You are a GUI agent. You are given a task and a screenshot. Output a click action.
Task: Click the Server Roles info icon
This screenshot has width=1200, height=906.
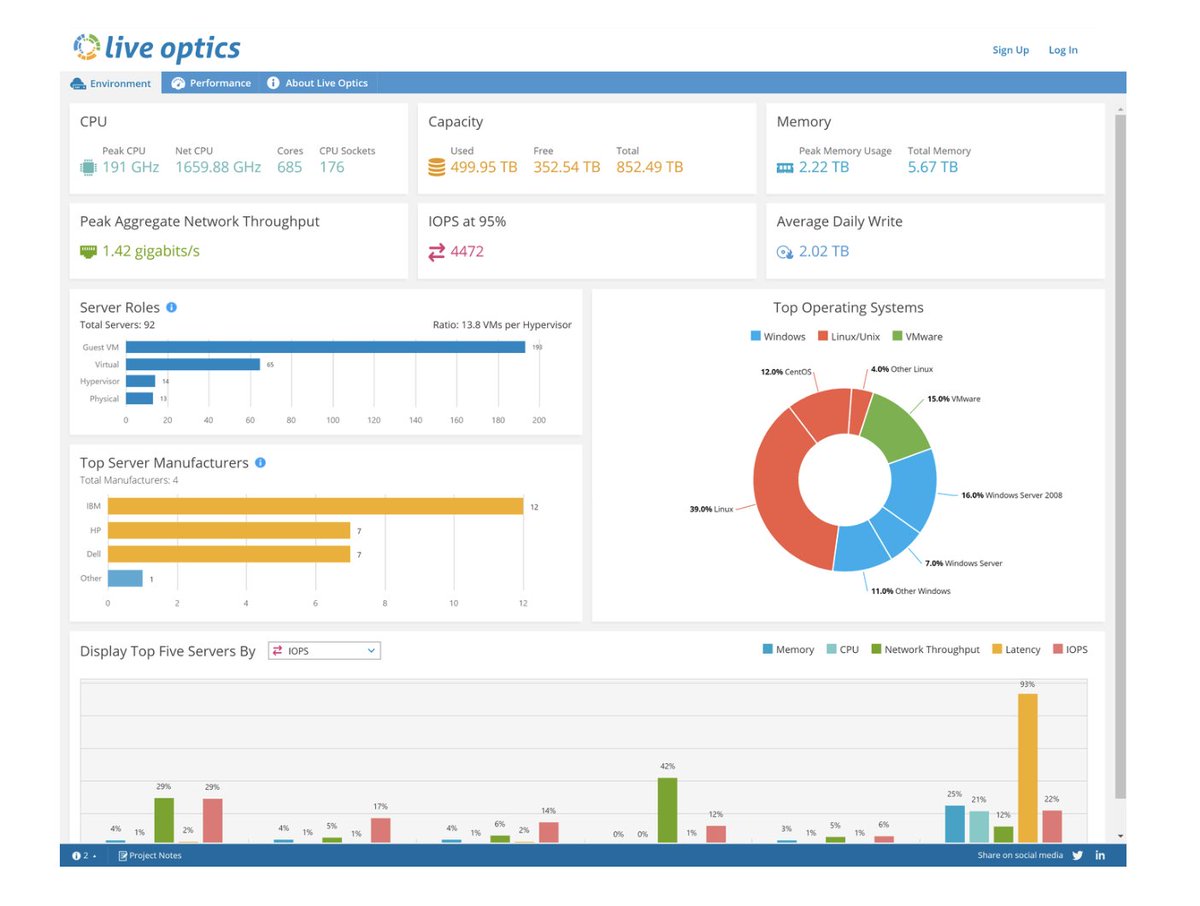tap(172, 307)
